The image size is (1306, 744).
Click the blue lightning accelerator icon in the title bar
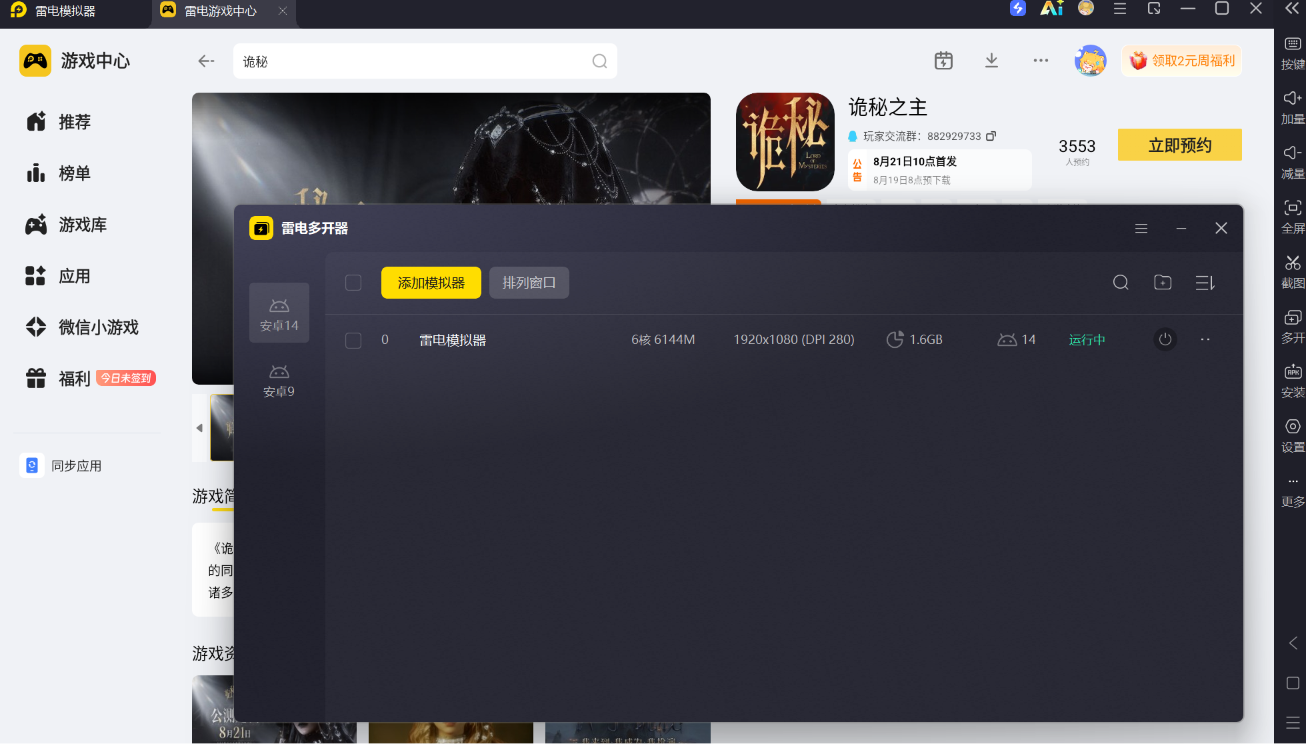[1018, 9]
